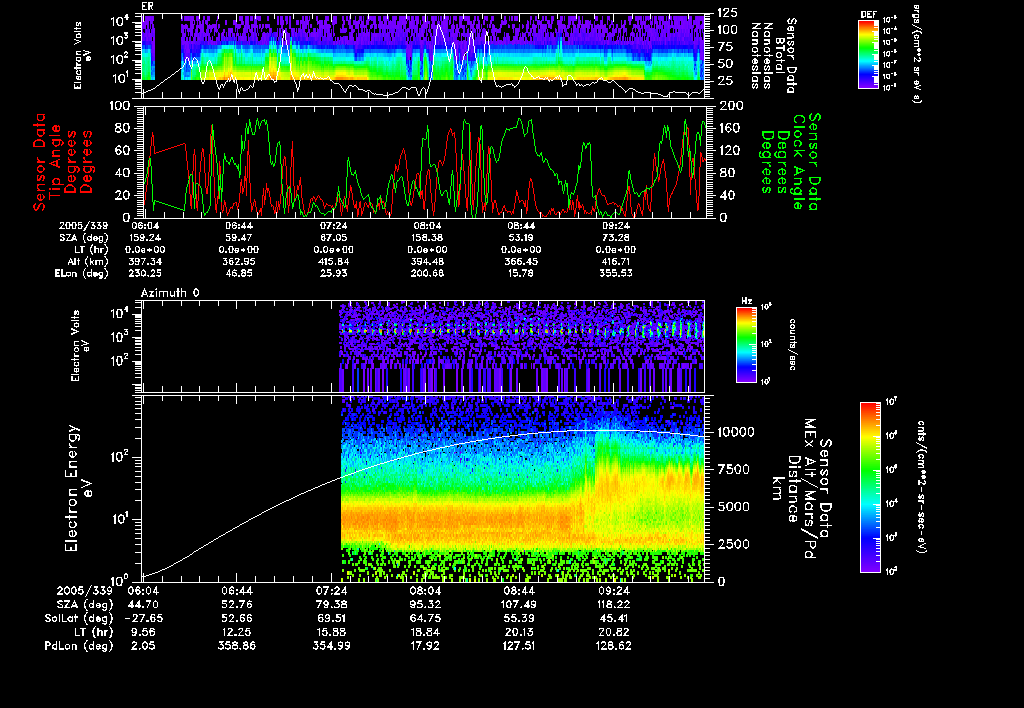Screen dimensions: 1024x708
Task: Select local time value 9.56
Action: (x=143, y=632)
